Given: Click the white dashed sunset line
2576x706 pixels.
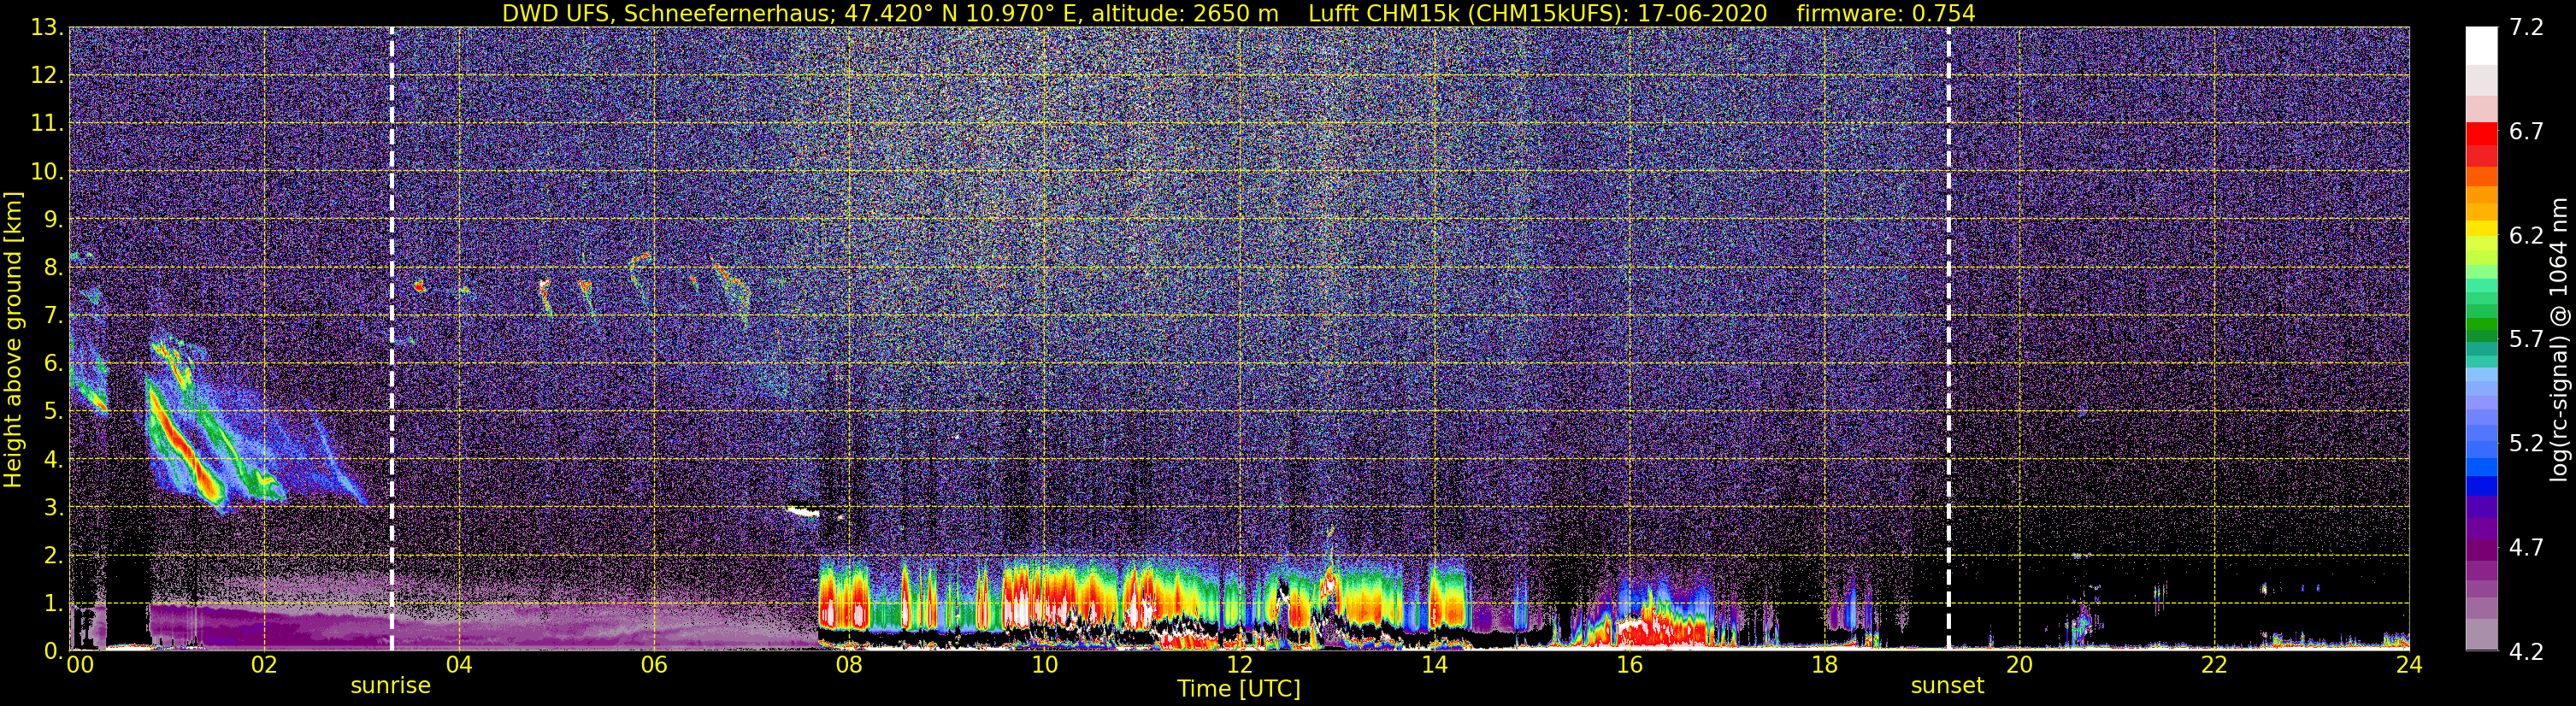Looking at the screenshot, I should click(1949, 339).
